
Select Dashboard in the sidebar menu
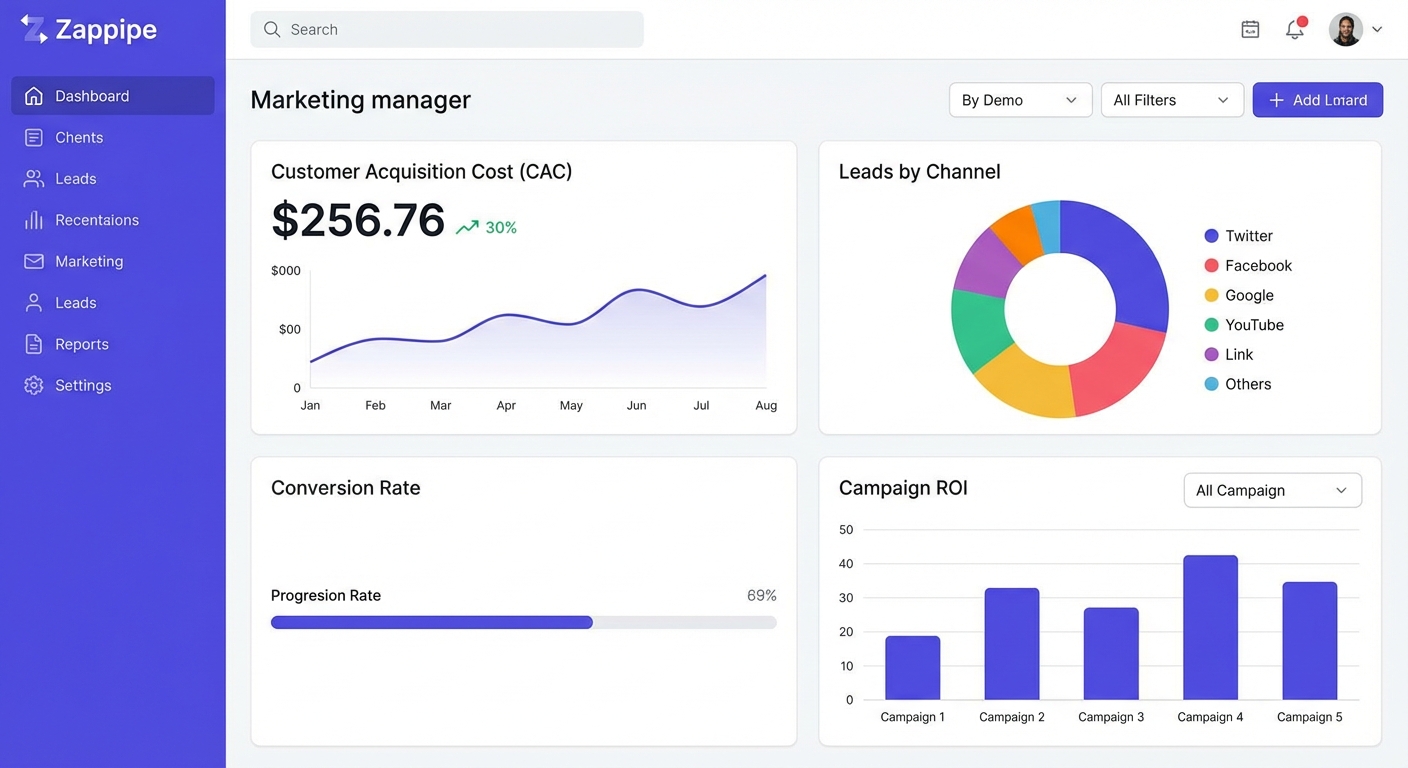pyautogui.click(x=90, y=95)
